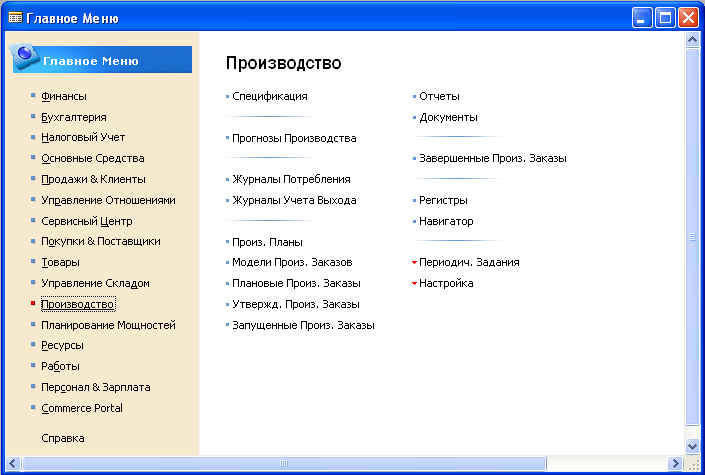Click the vertical scrollbar thumb
The width and height of the screenshot is (705, 475).
pyautogui.click(x=692, y=236)
